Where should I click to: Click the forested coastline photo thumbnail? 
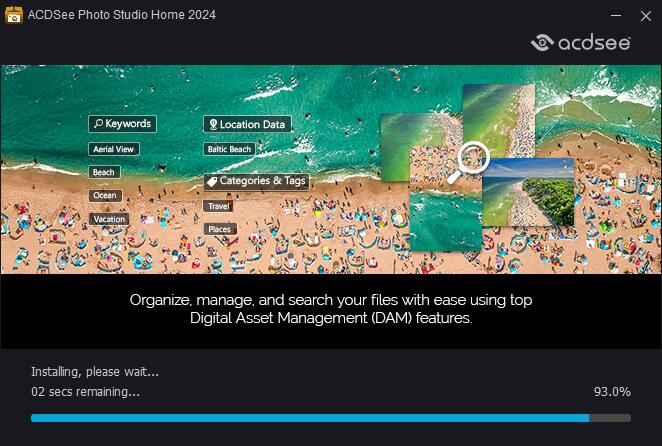coord(528,192)
